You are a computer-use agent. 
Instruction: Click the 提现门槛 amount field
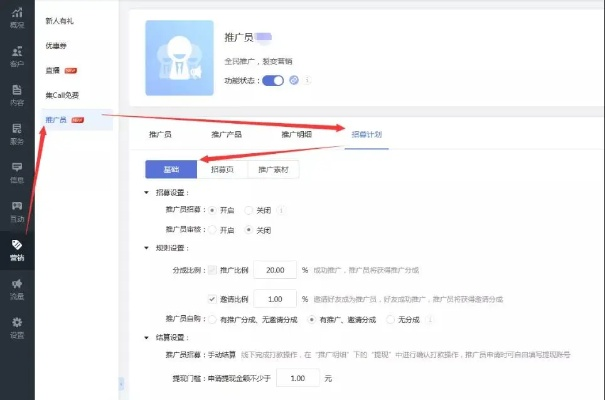click(x=298, y=378)
